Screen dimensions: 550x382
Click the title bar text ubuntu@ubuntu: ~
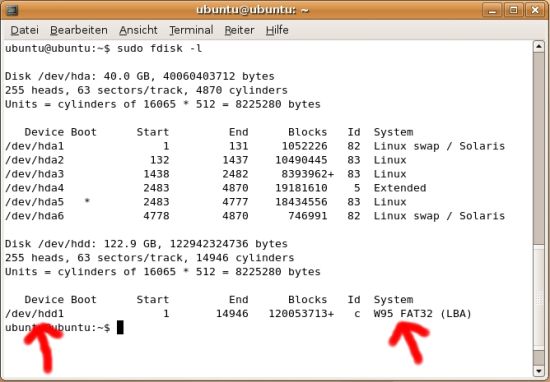pos(252,10)
